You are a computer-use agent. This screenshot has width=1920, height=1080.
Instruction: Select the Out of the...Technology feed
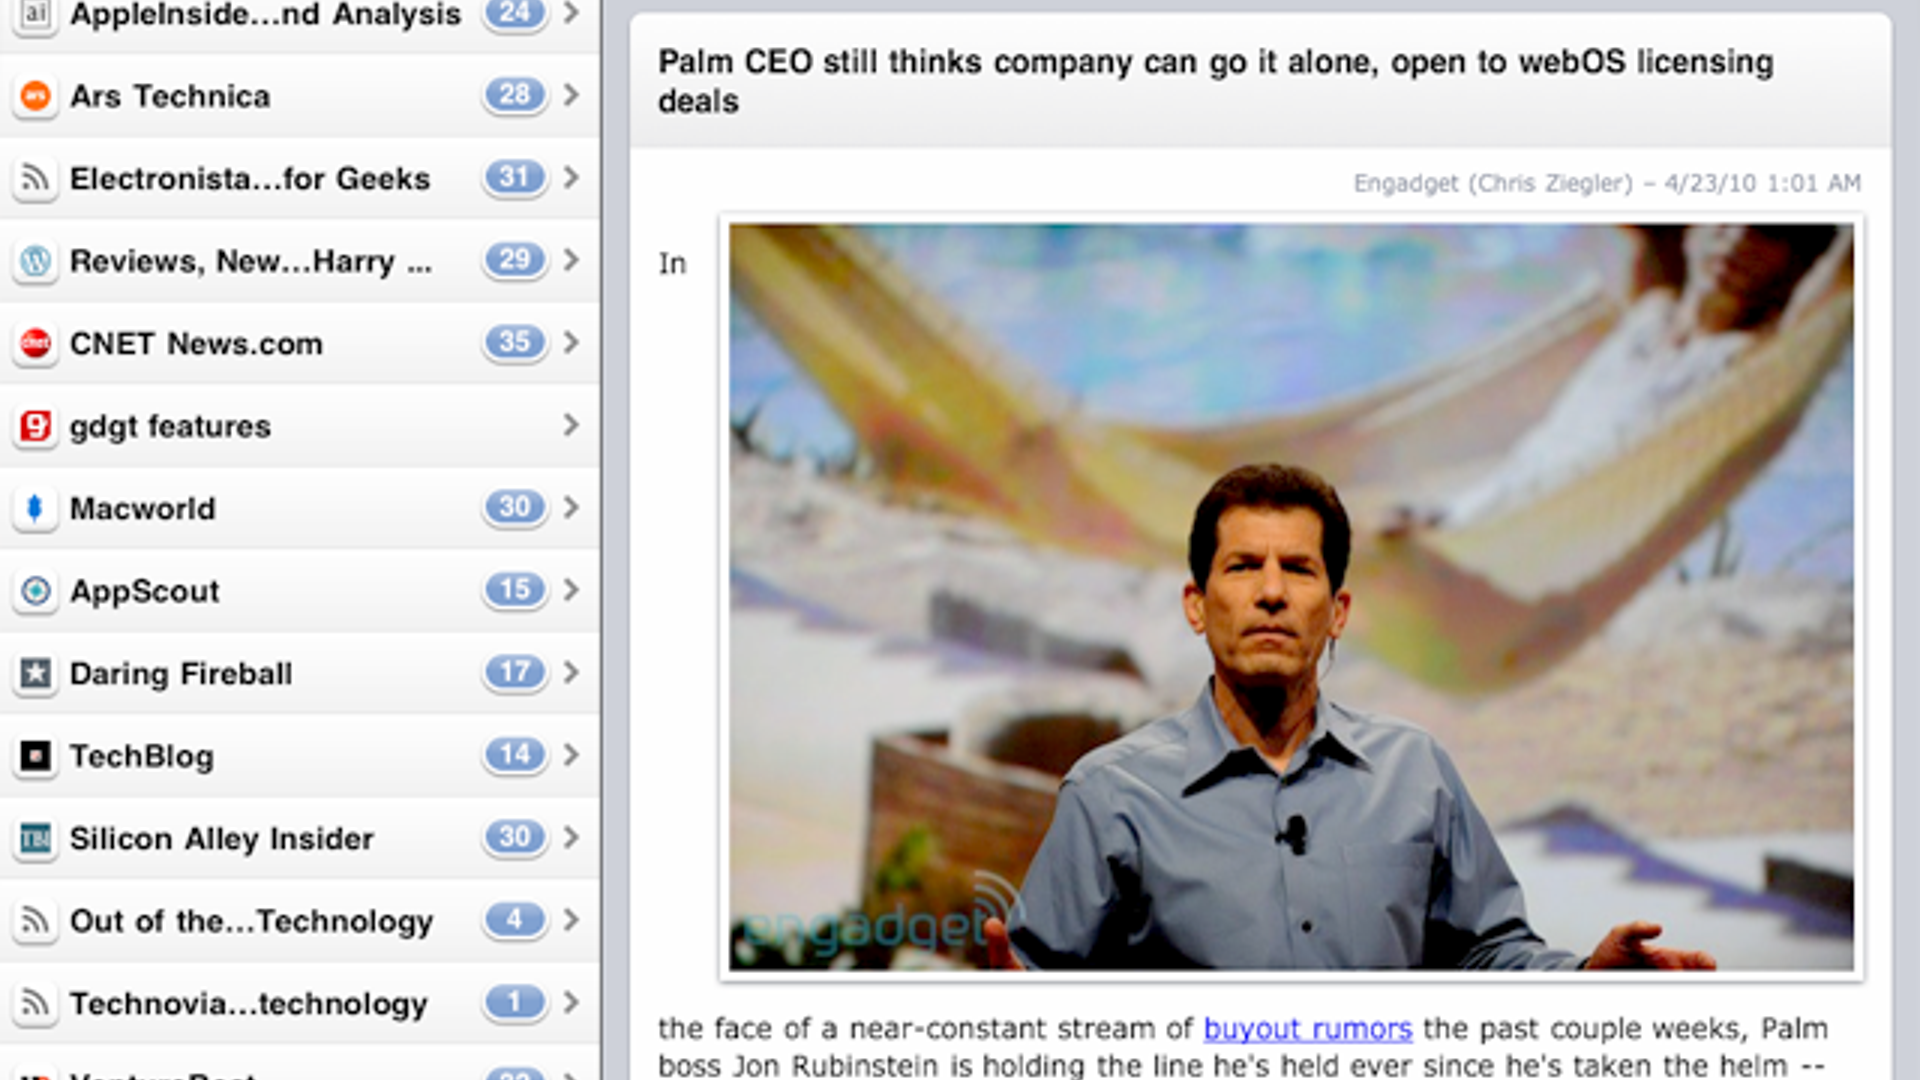pos(251,921)
